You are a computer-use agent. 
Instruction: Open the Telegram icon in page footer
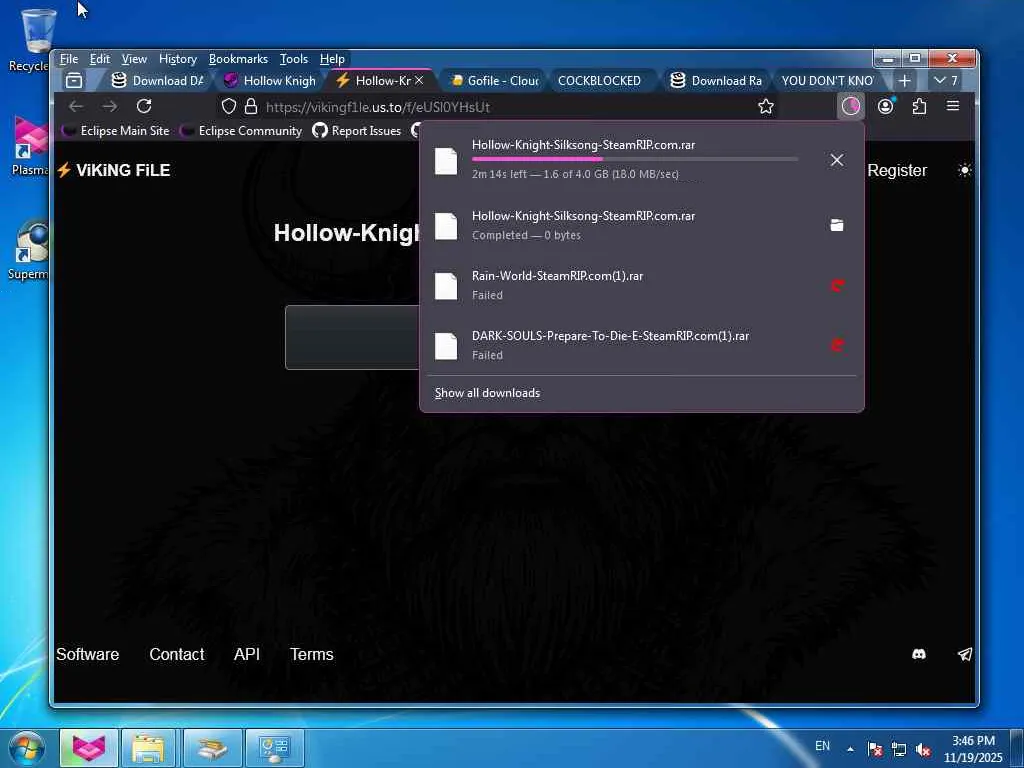[x=965, y=654]
